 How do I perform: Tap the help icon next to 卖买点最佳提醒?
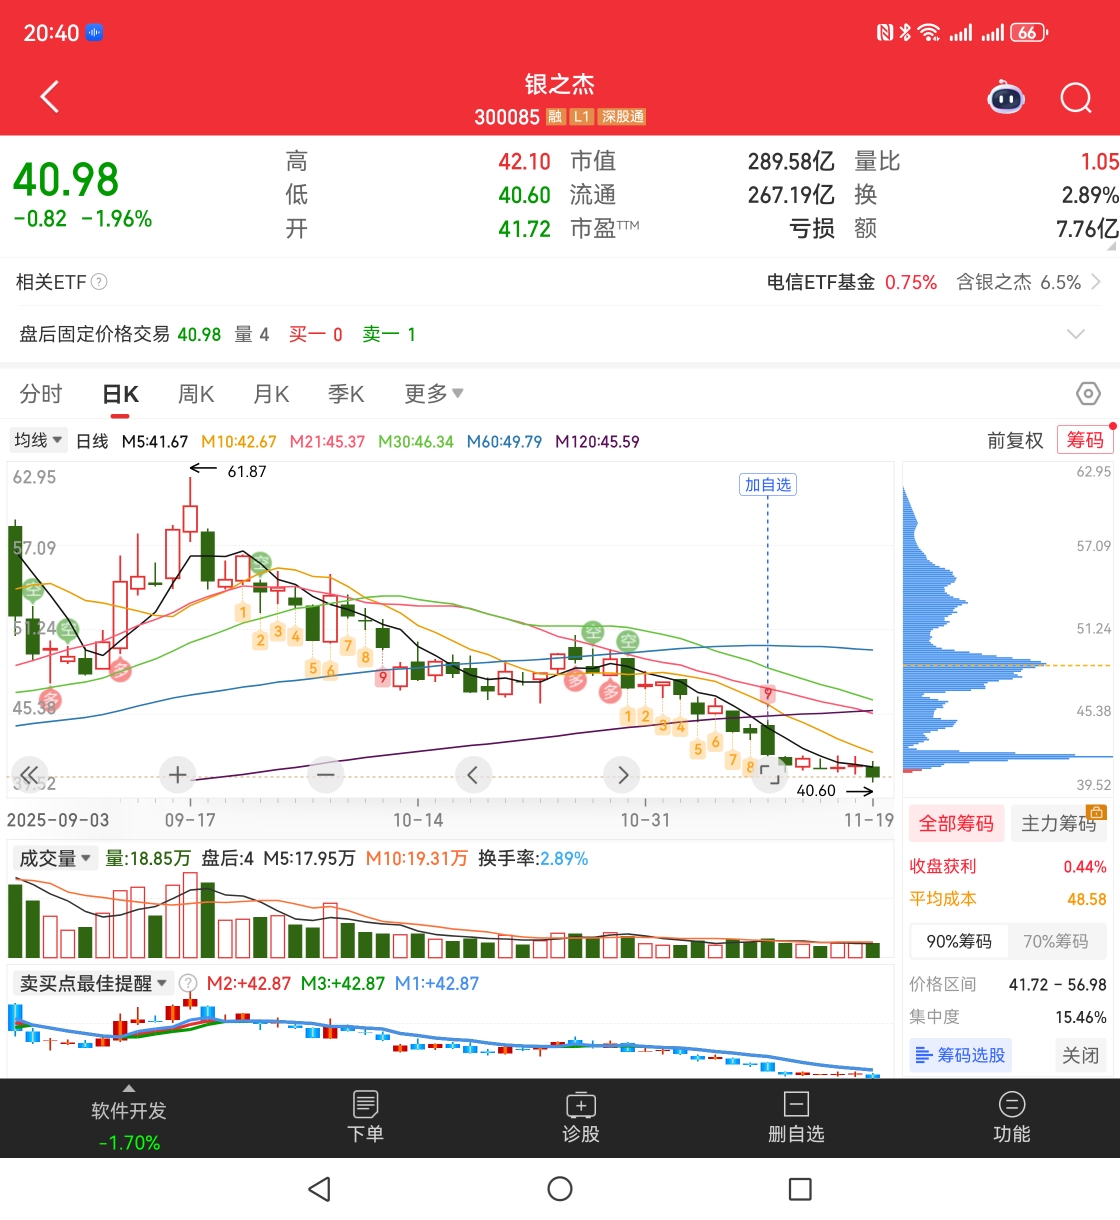[x=187, y=983]
